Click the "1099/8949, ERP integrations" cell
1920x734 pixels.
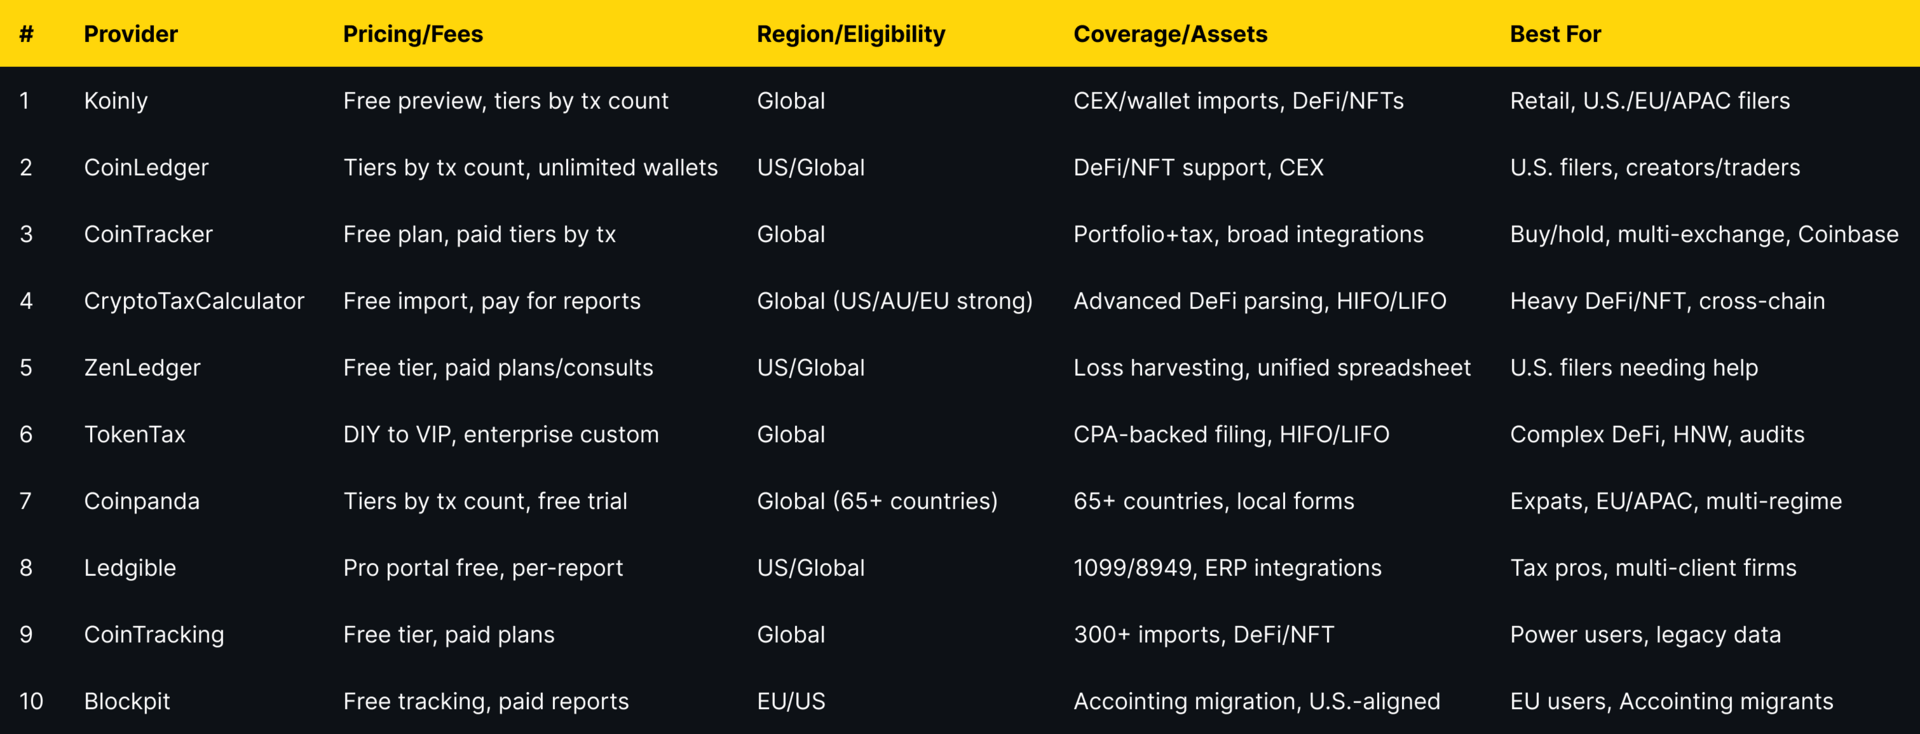point(1227,568)
